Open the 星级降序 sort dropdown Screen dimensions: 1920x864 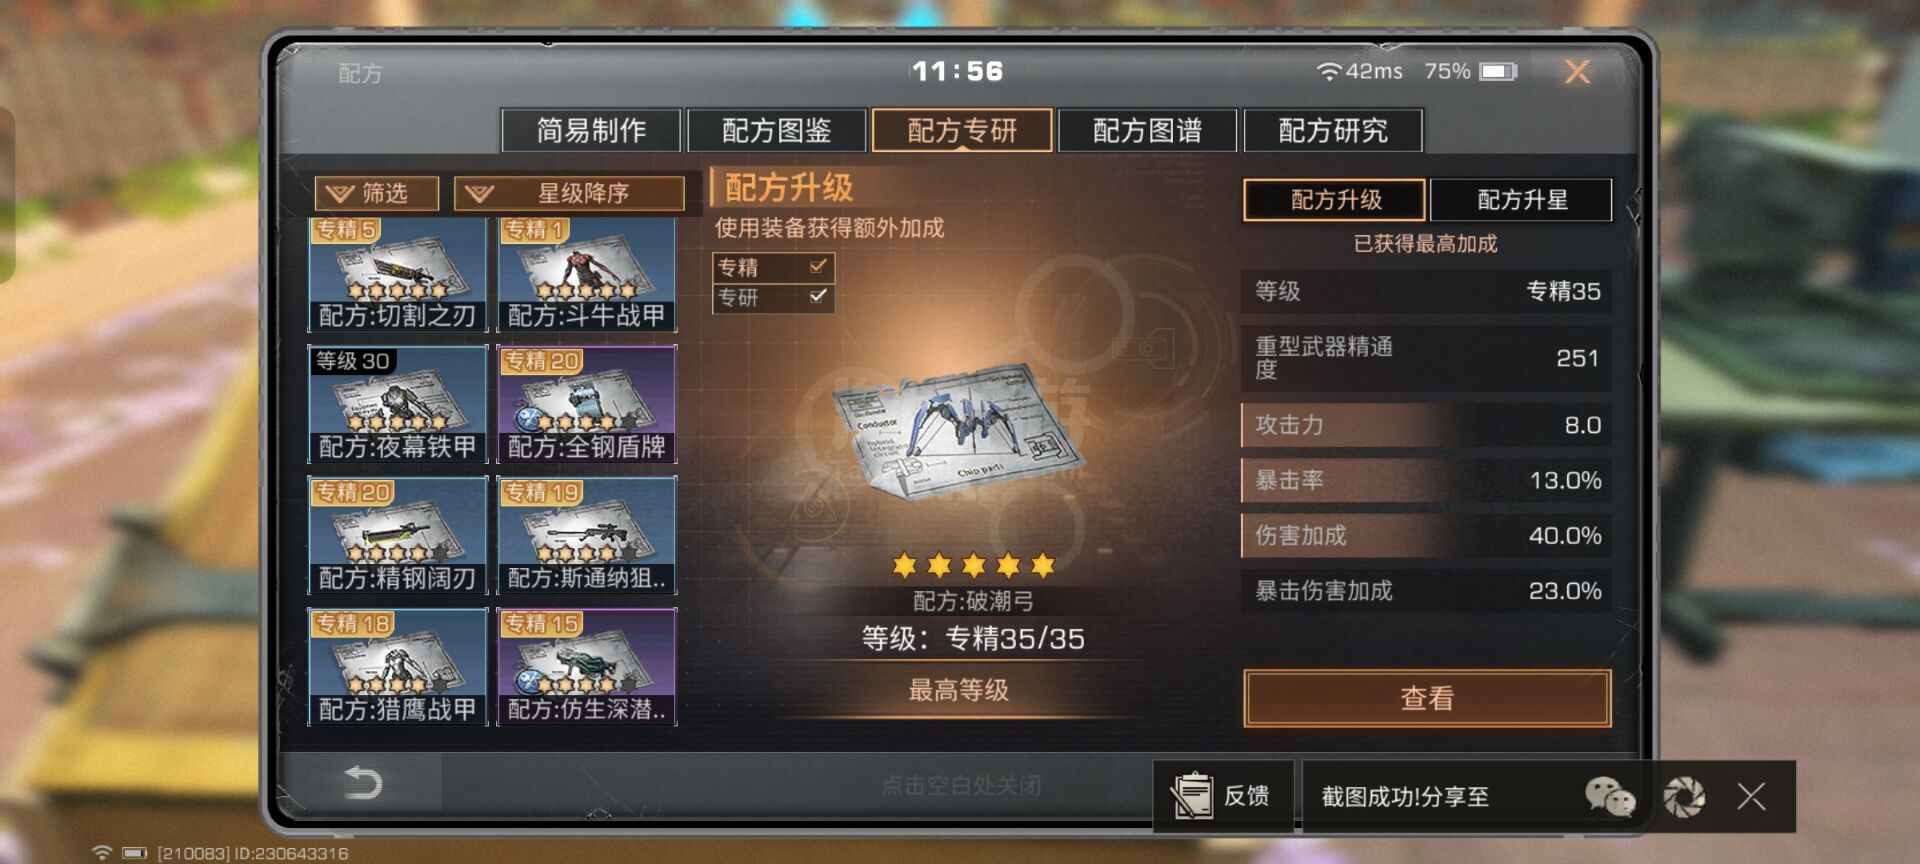[x=569, y=193]
